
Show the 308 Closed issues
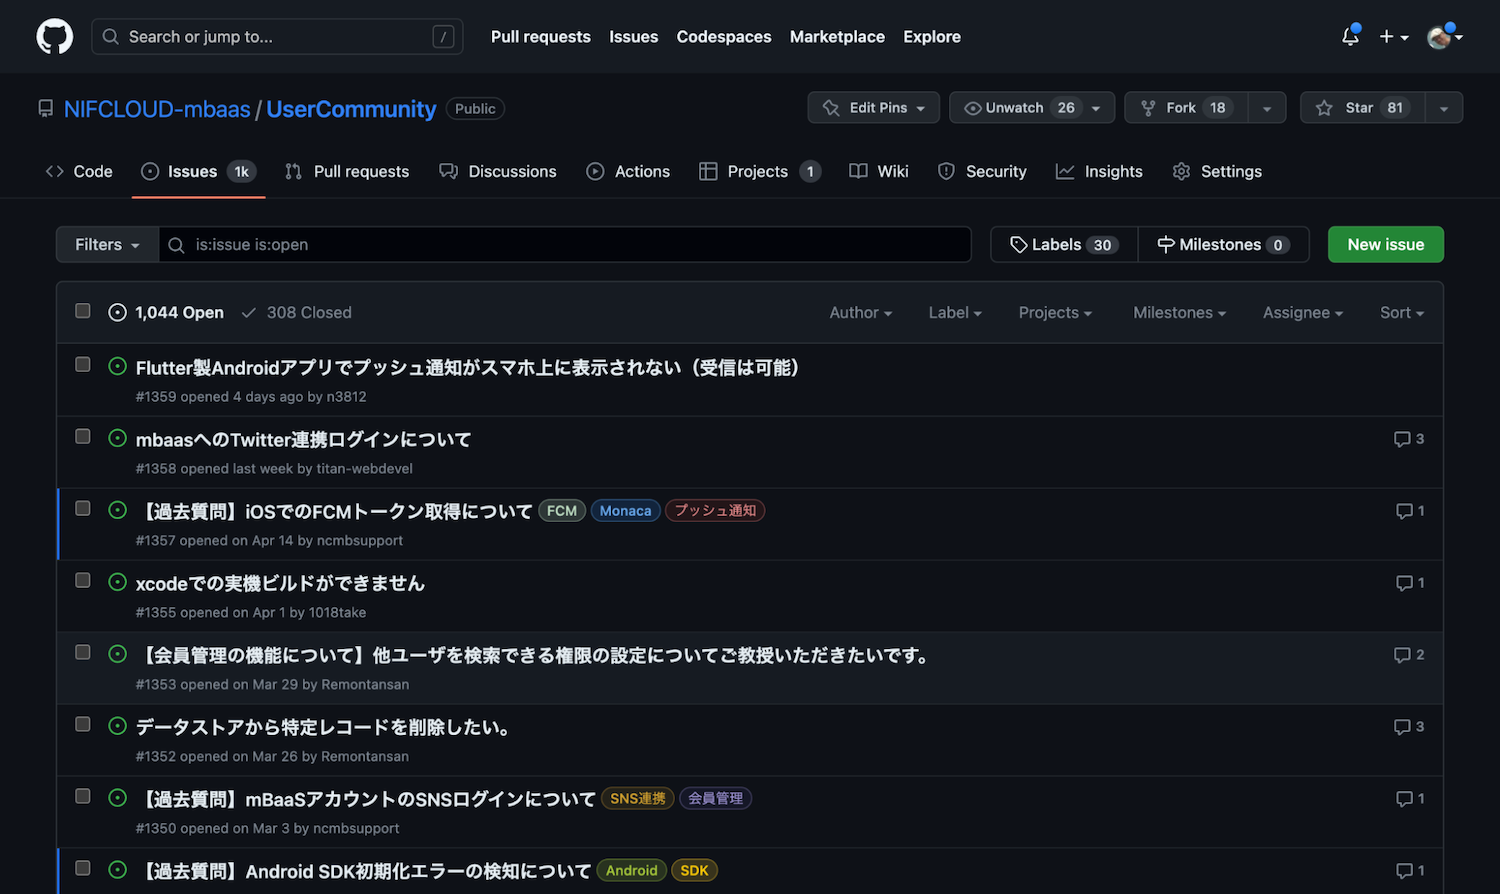tap(297, 313)
